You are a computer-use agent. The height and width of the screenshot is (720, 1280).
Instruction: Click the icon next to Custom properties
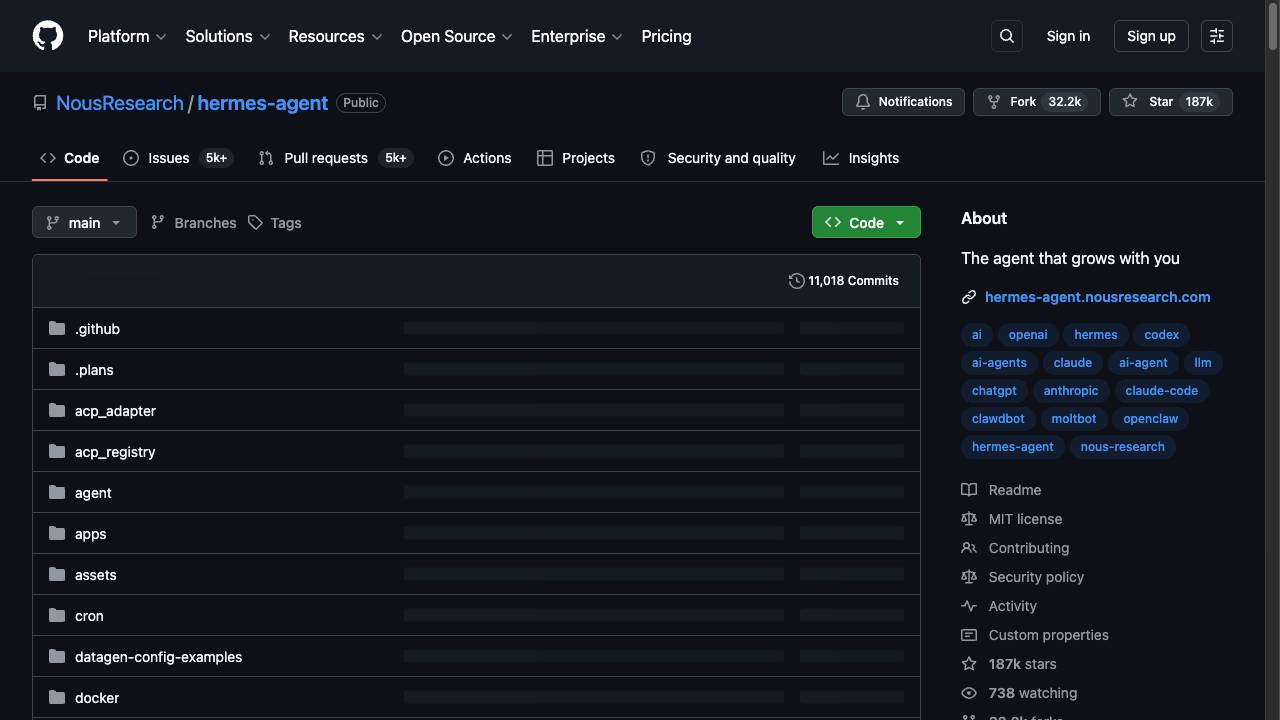pyautogui.click(x=969, y=635)
